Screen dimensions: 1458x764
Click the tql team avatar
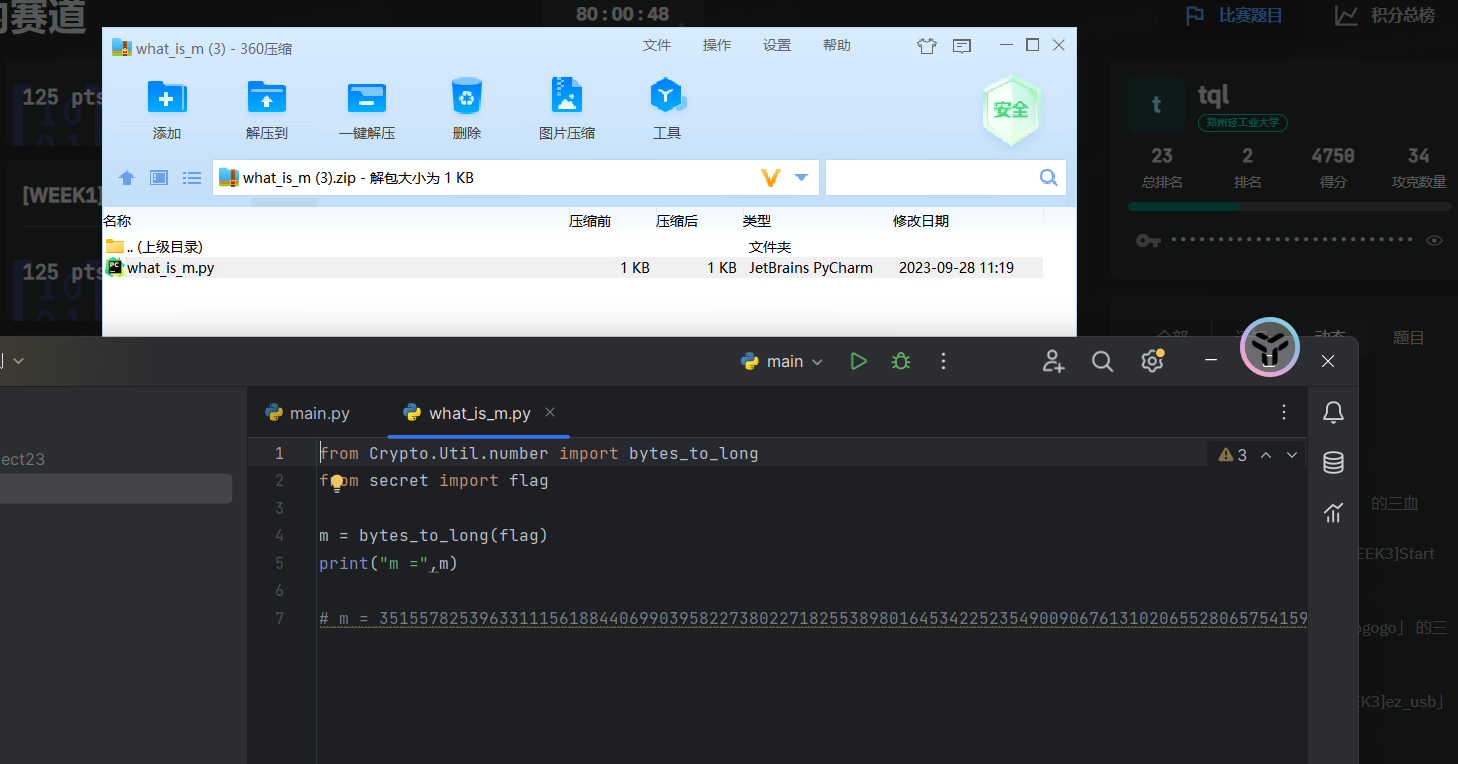point(1156,105)
